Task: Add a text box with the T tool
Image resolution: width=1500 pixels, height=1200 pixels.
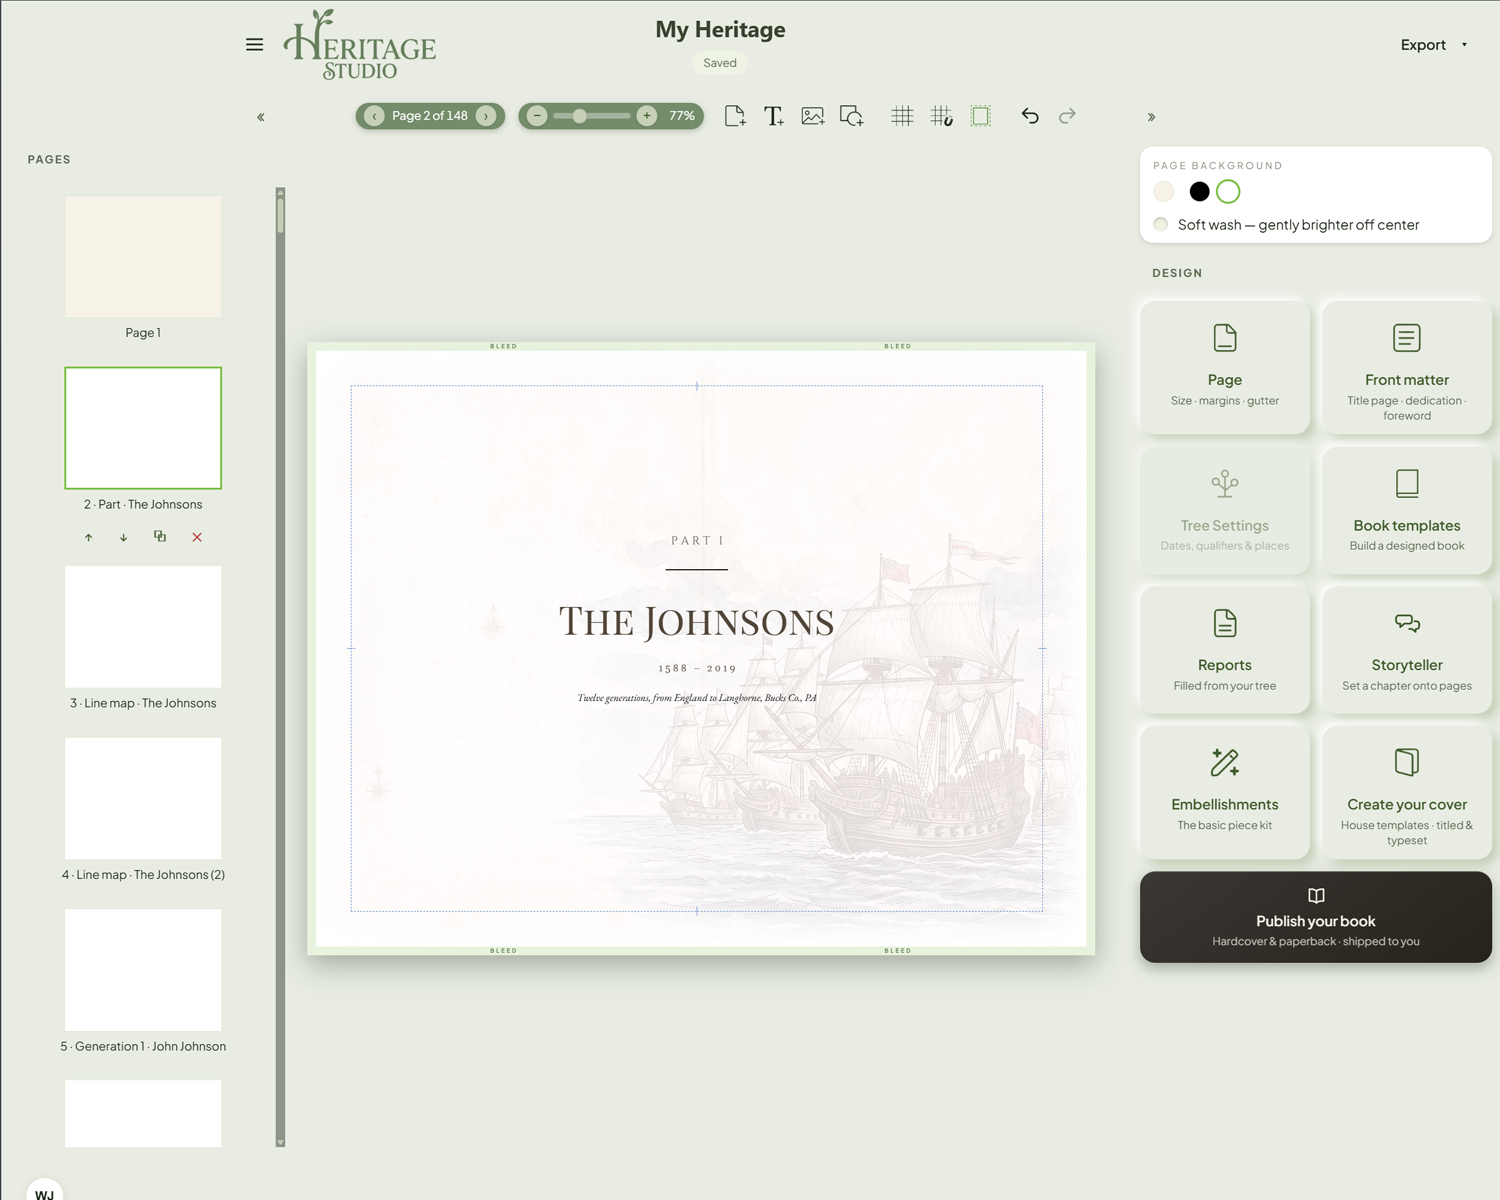Action: pyautogui.click(x=773, y=116)
